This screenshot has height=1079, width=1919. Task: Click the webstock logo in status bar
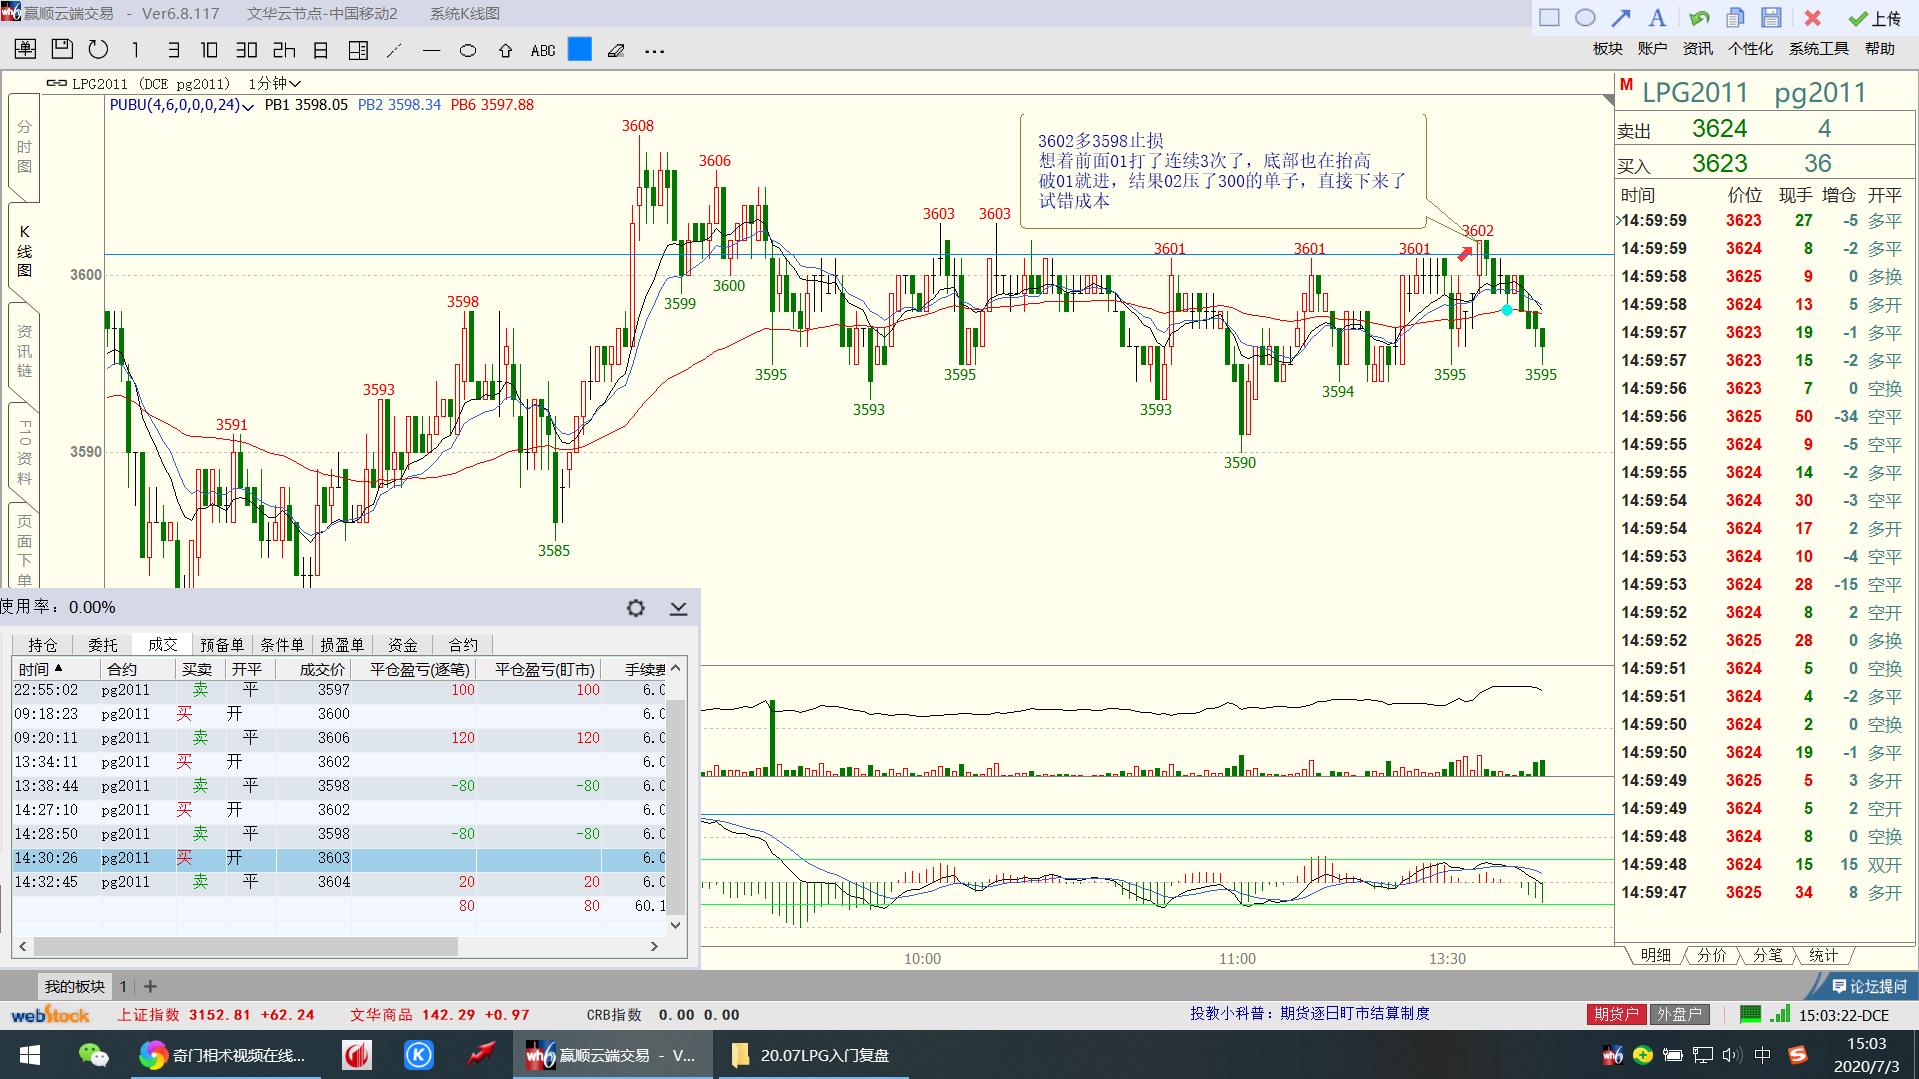pyautogui.click(x=50, y=1014)
